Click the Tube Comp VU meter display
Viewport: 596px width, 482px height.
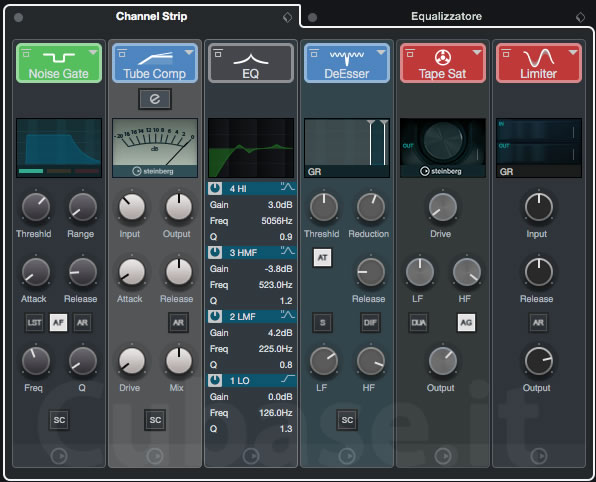155,148
